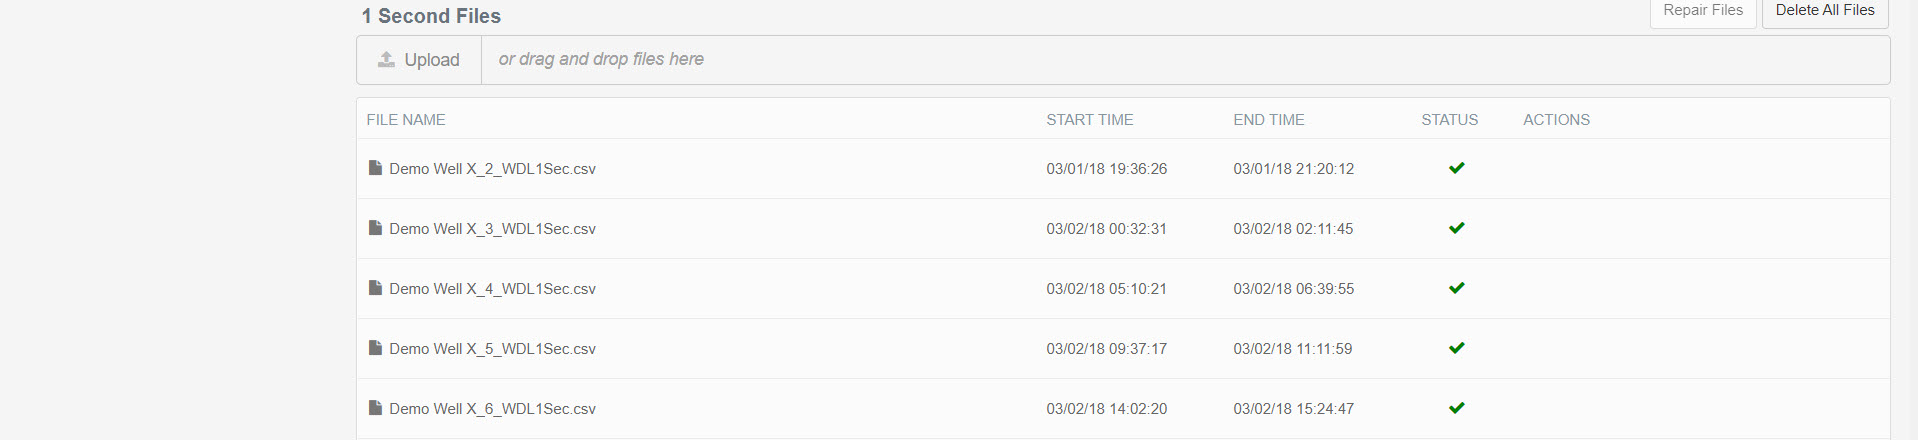
Task: Click the FILE NAME column header
Action: click(x=406, y=120)
